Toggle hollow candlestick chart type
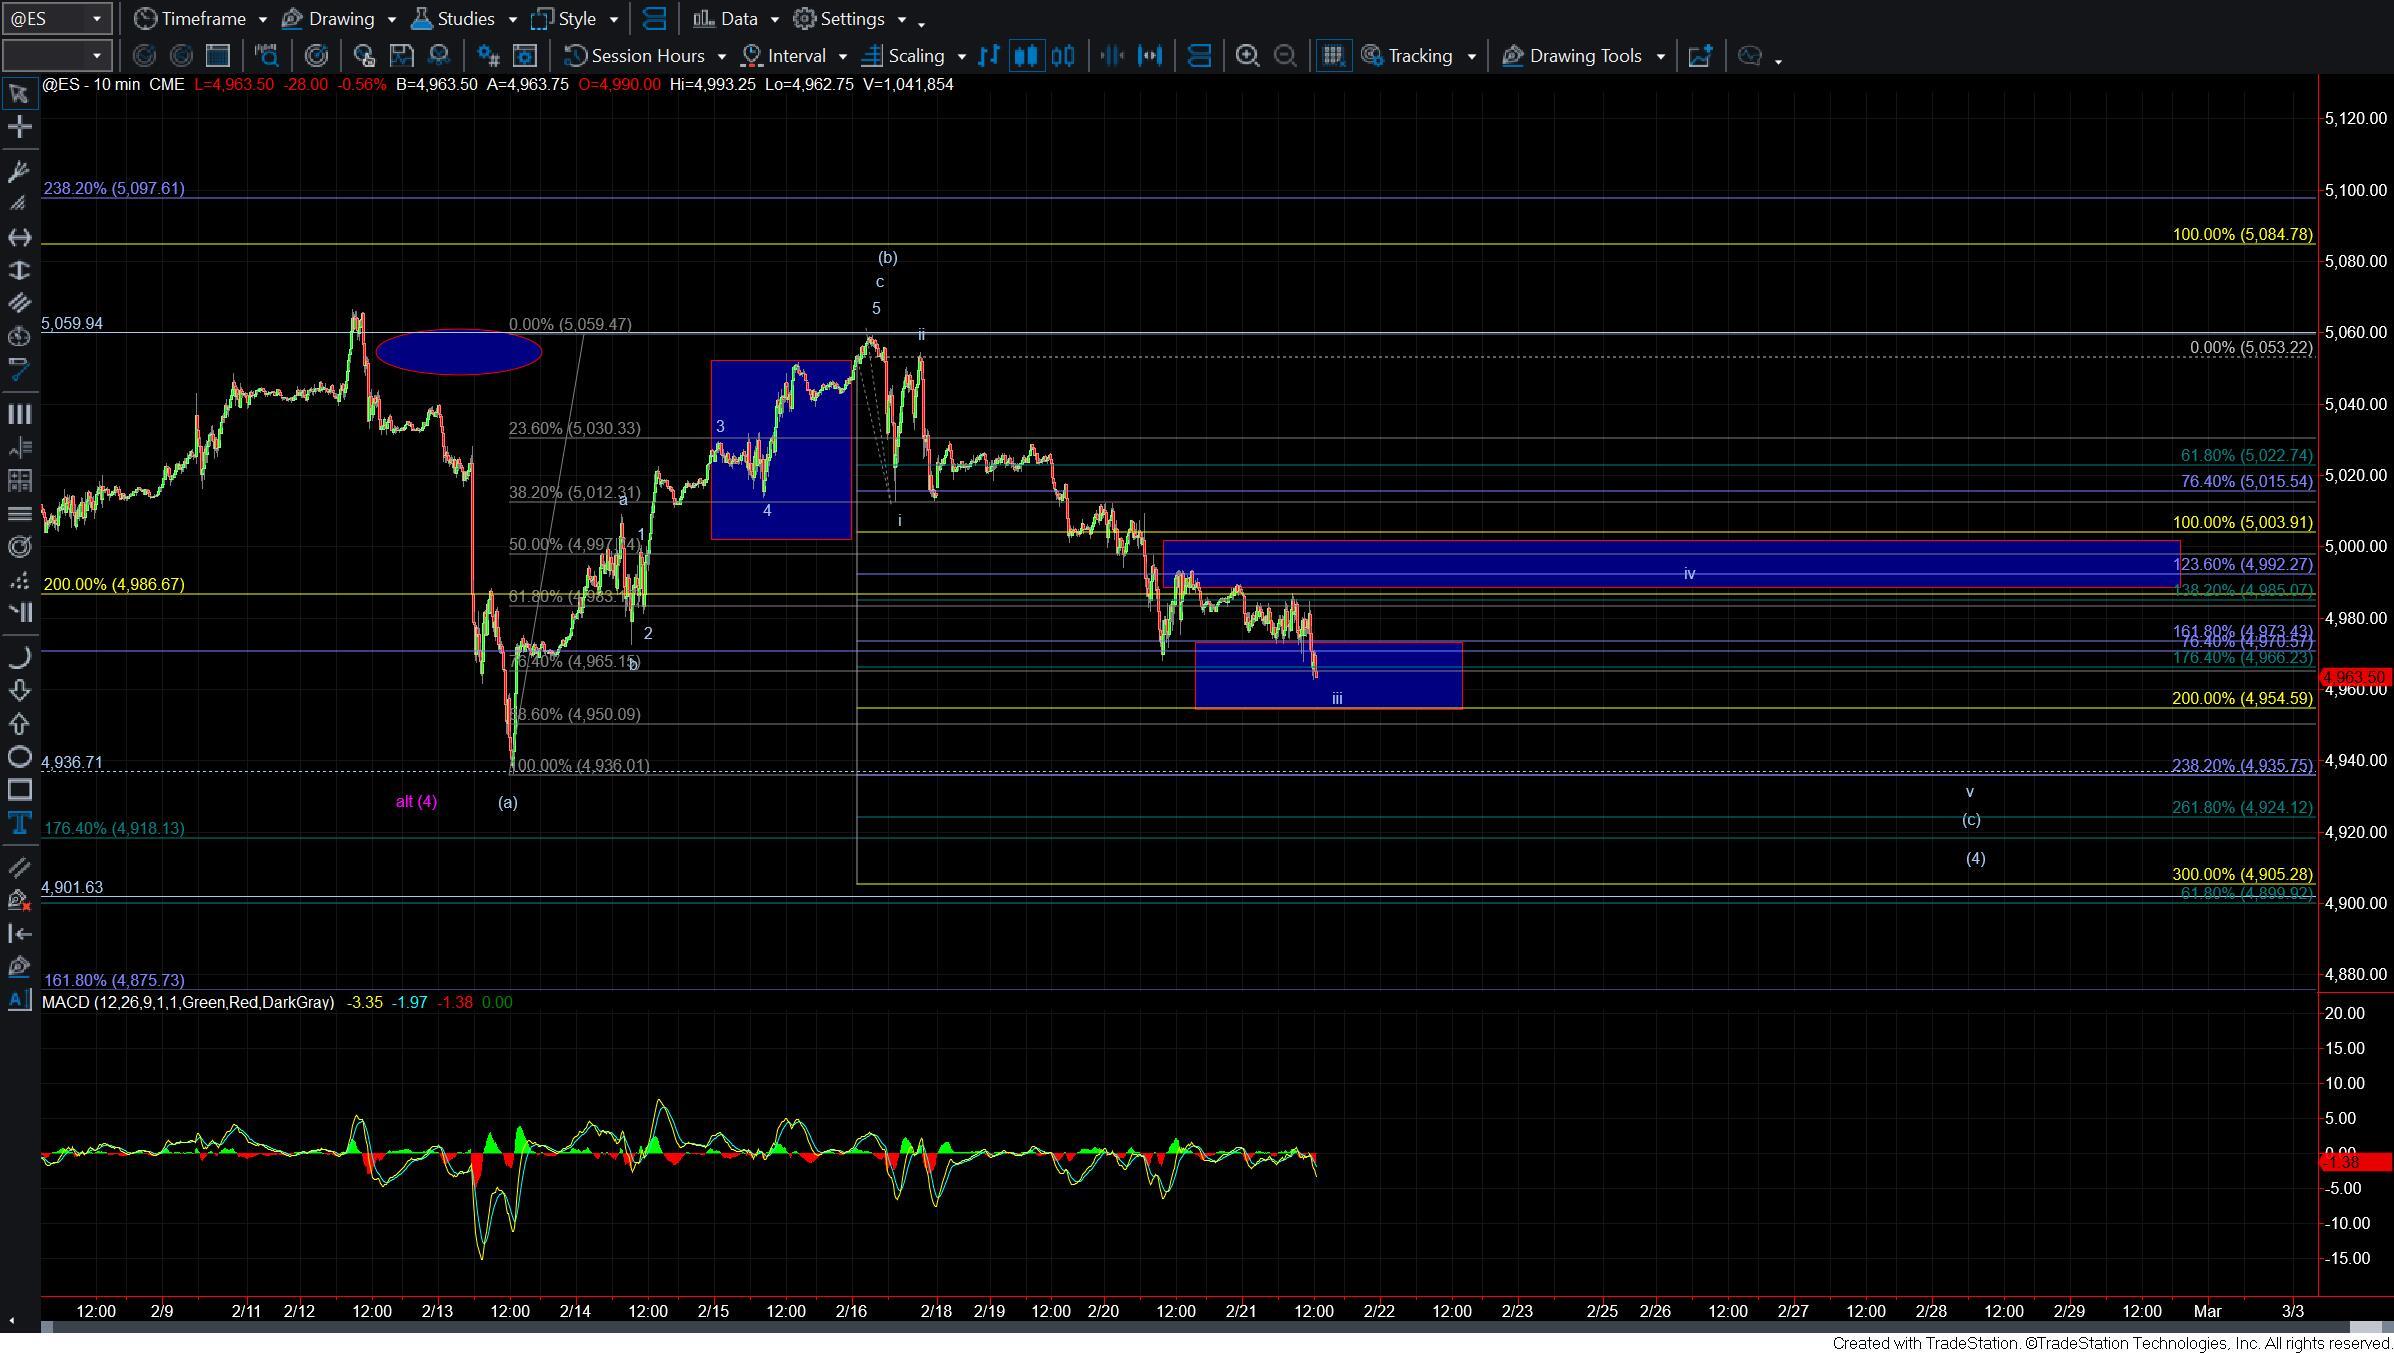Screen dimensions: 2394x1353 (1063, 56)
